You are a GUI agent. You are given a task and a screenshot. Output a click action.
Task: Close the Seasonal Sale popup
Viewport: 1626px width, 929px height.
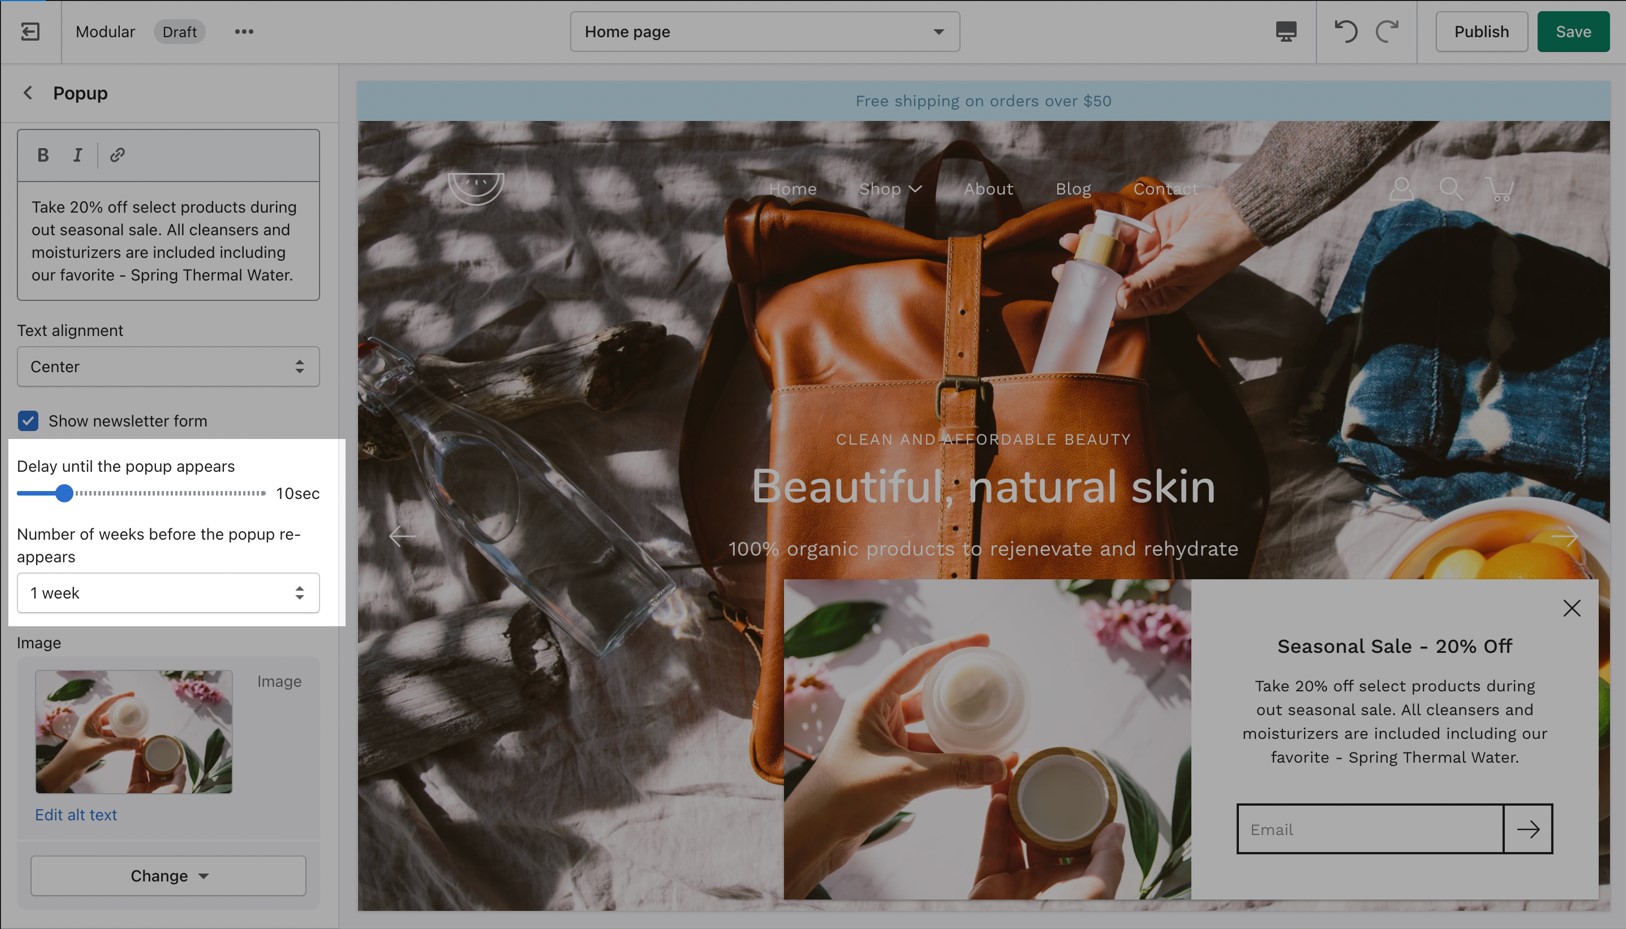(1571, 608)
